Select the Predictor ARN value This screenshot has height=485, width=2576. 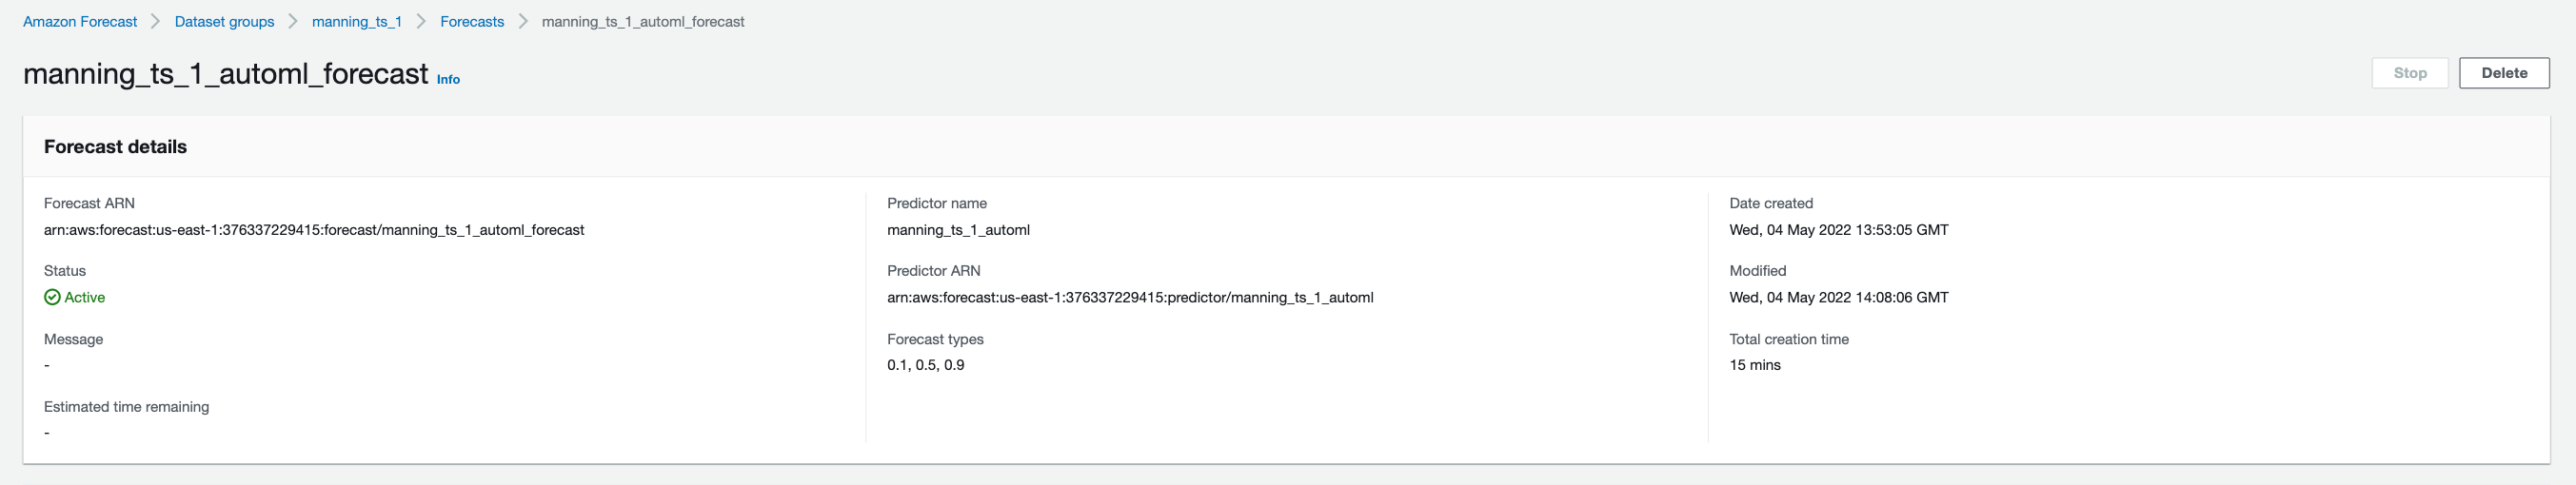pos(1130,298)
